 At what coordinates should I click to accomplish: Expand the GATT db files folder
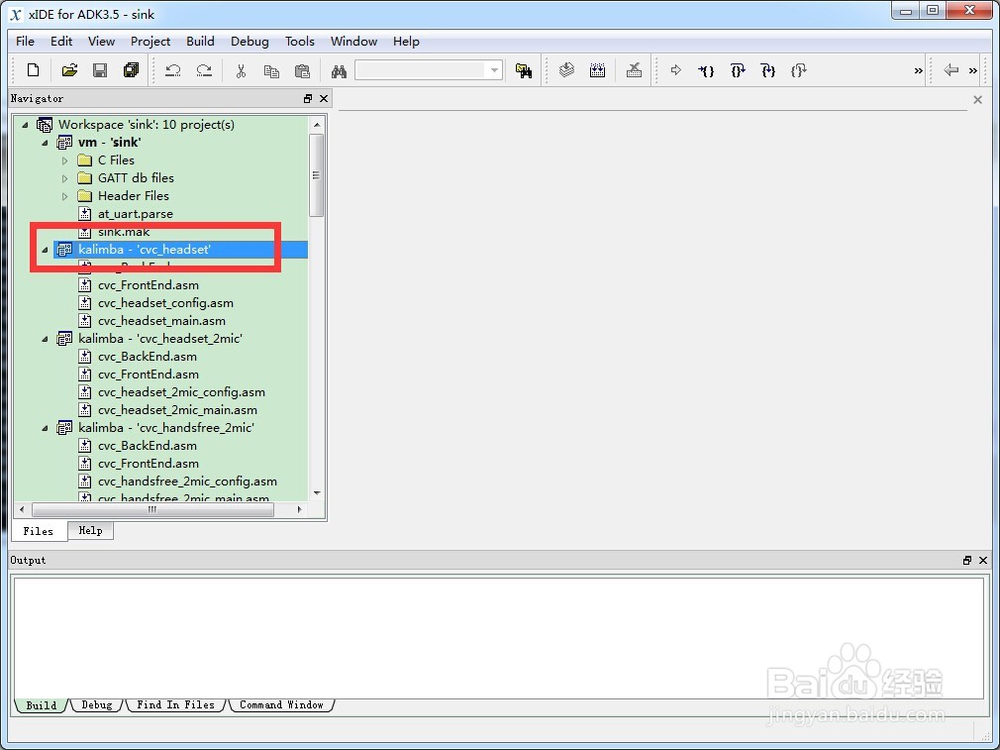tap(64, 178)
